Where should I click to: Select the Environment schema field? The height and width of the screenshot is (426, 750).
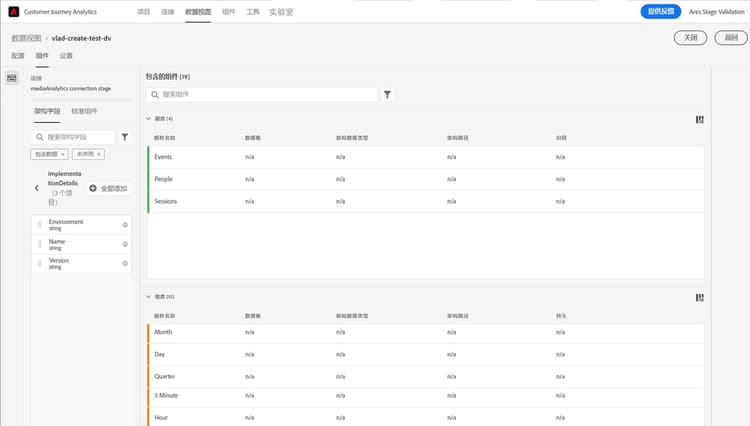tap(81, 225)
